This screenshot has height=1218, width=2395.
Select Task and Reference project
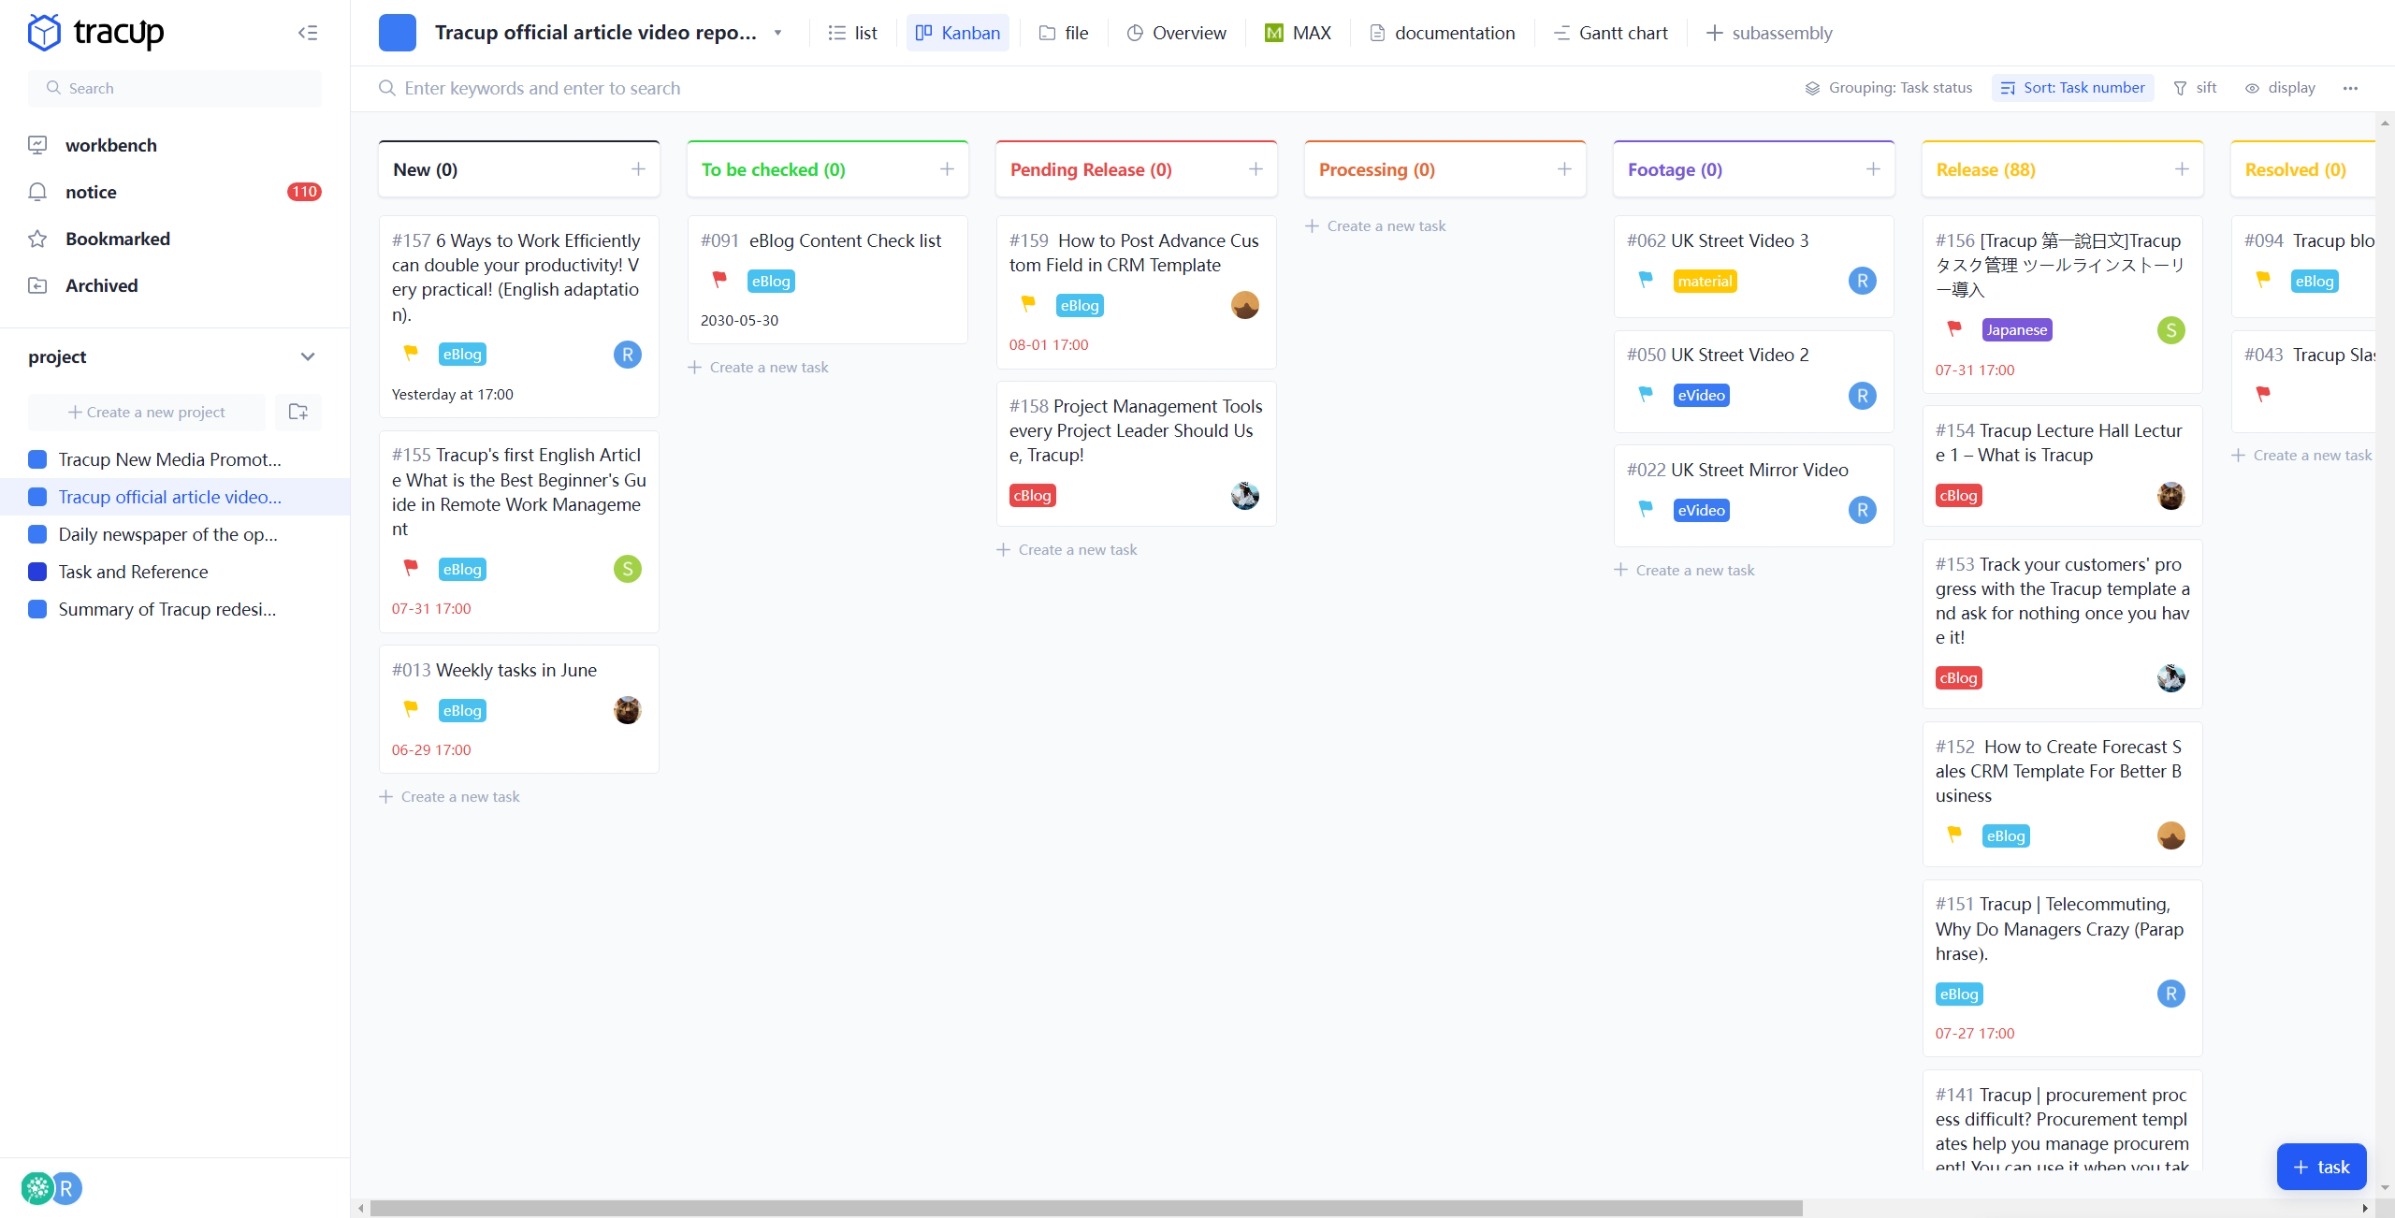(x=133, y=572)
